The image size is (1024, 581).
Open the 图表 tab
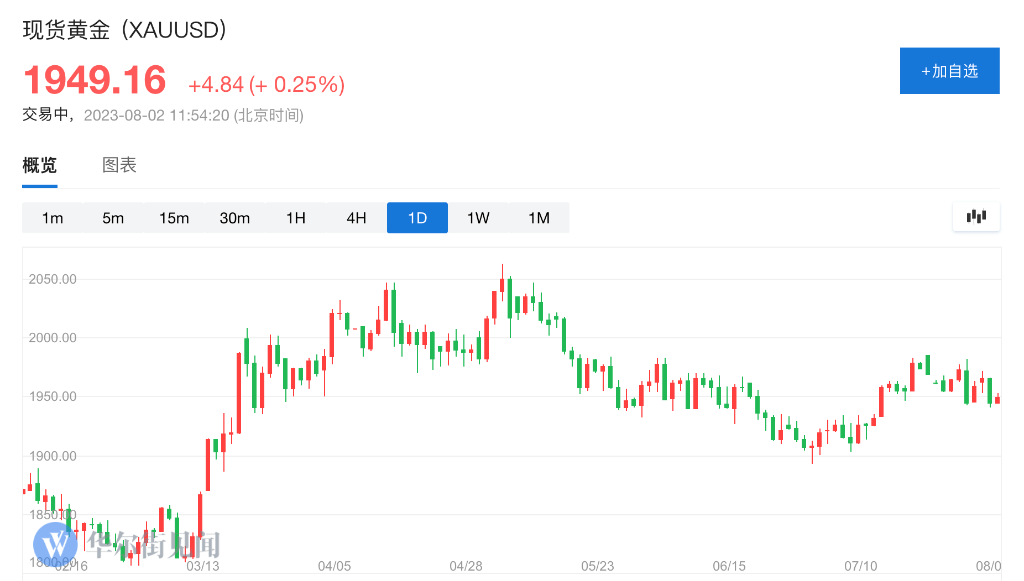pyautogui.click(x=119, y=165)
